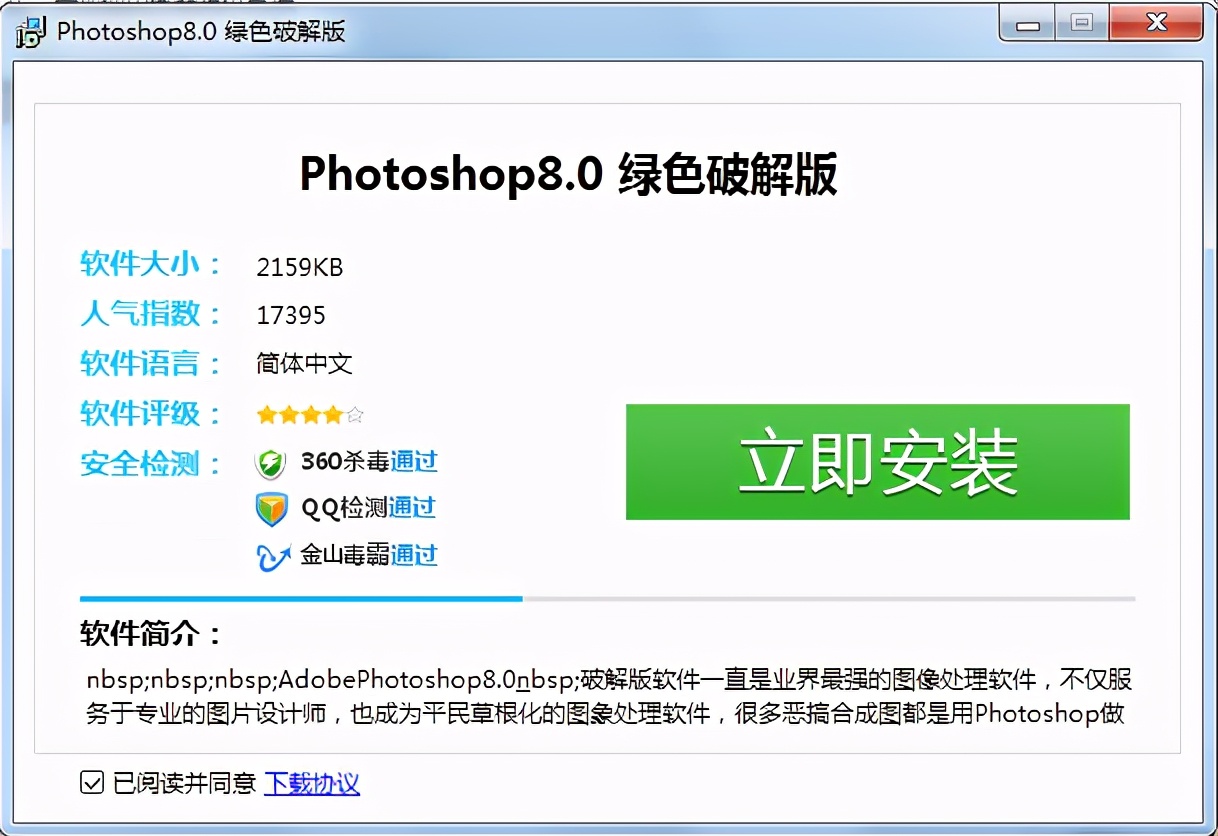Image resolution: width=1218 pixels, height=836 pixels.
Task: Minimize the installer window
Action: [x=1029, y=23]
